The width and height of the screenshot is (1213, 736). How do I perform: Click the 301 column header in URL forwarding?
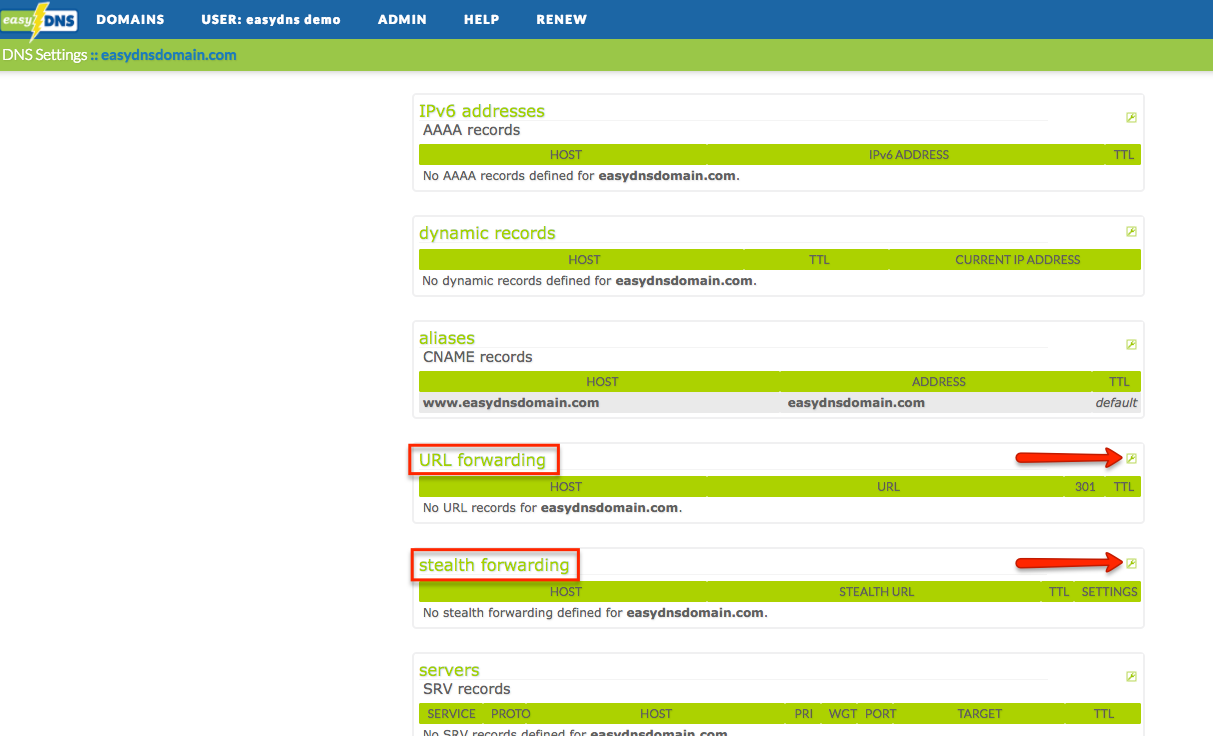pos(1085,487)
